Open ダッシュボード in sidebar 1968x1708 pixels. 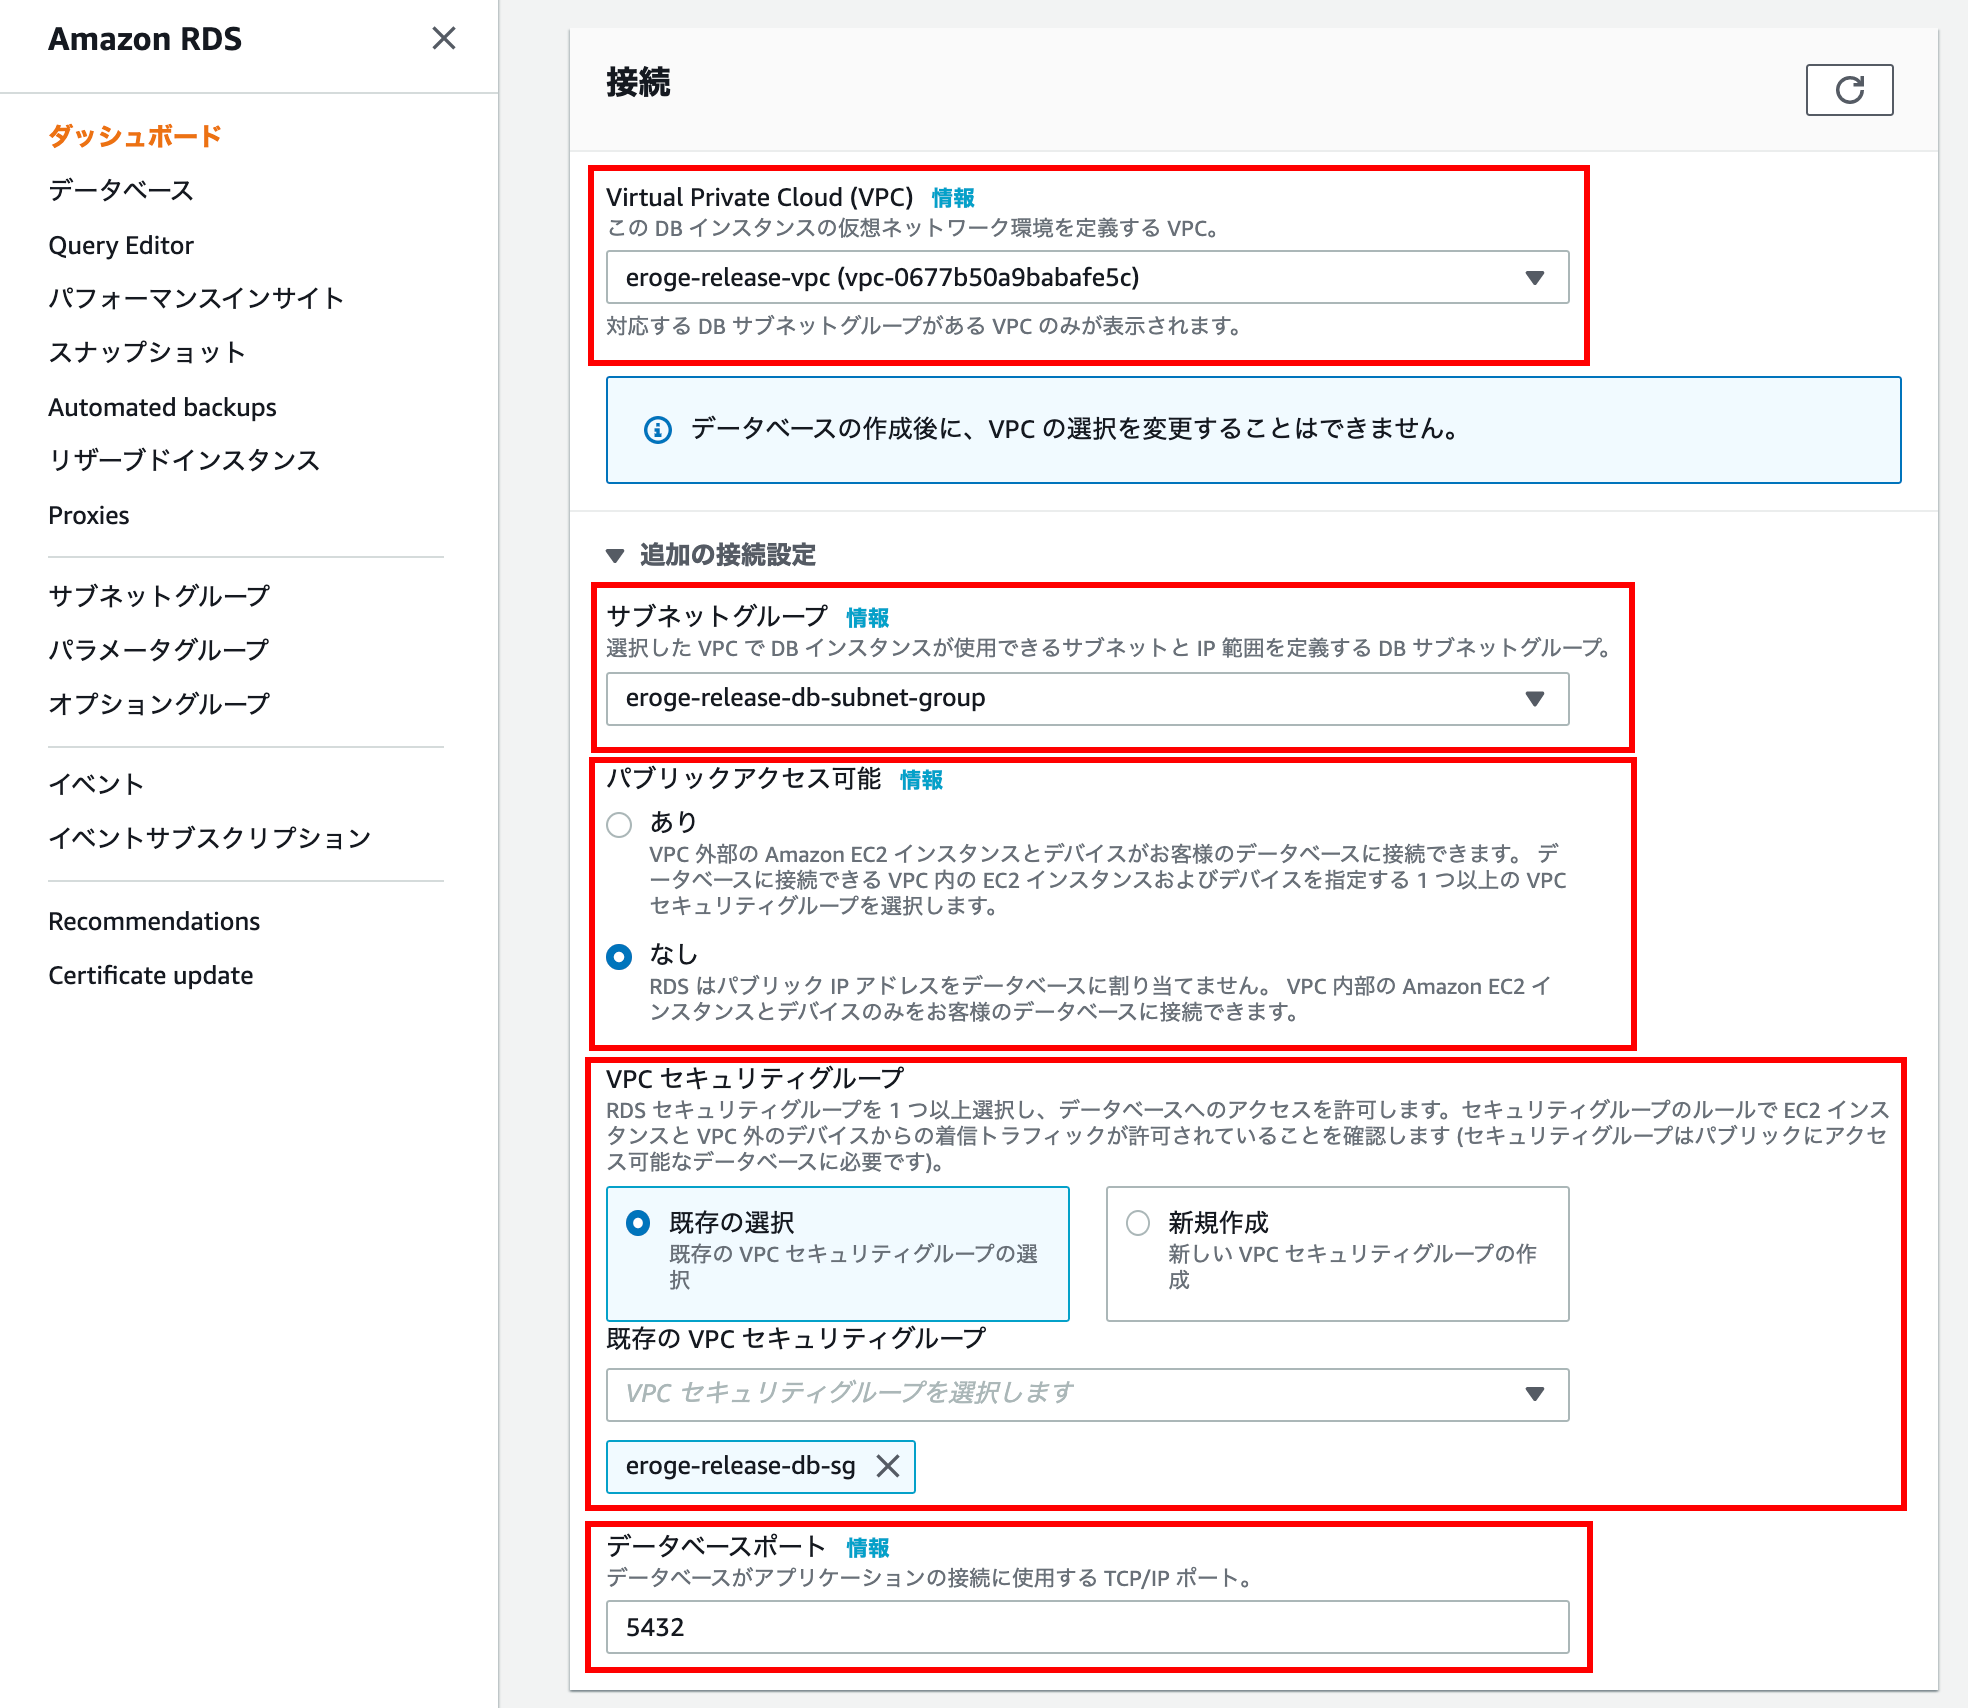pos(135,136)
